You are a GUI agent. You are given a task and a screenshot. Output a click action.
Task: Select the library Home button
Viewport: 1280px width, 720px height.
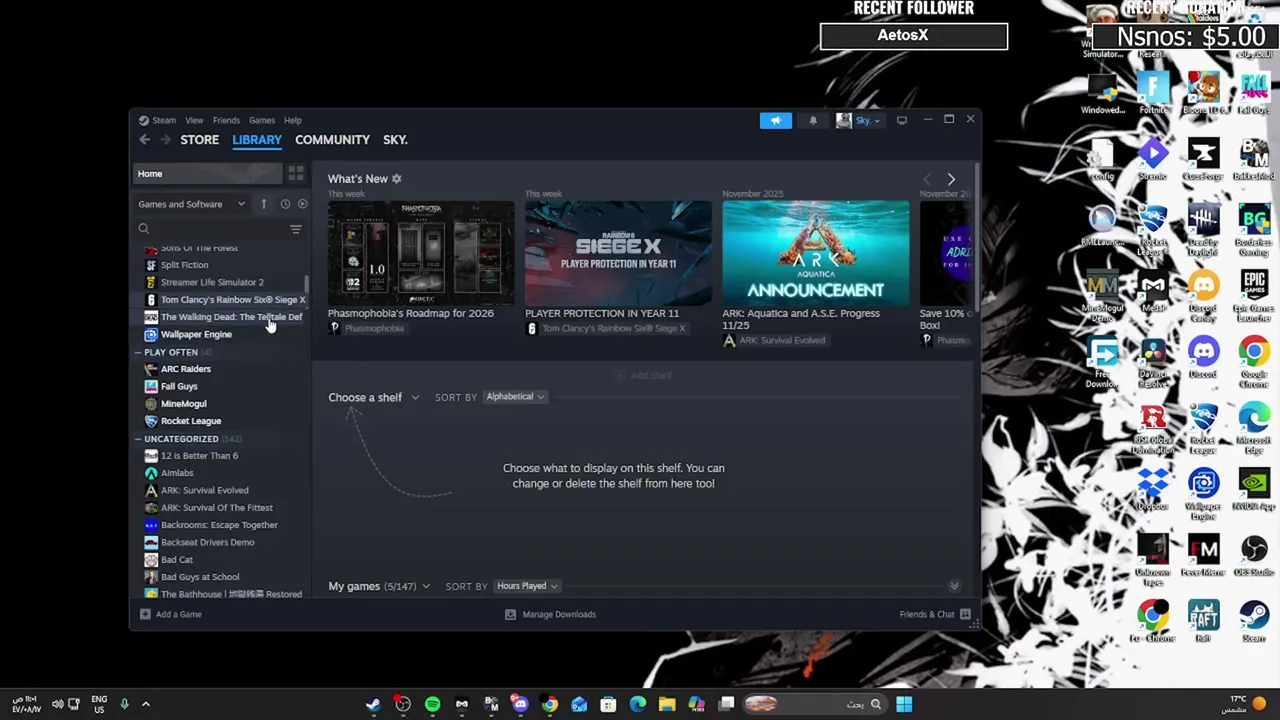(207, 174)
